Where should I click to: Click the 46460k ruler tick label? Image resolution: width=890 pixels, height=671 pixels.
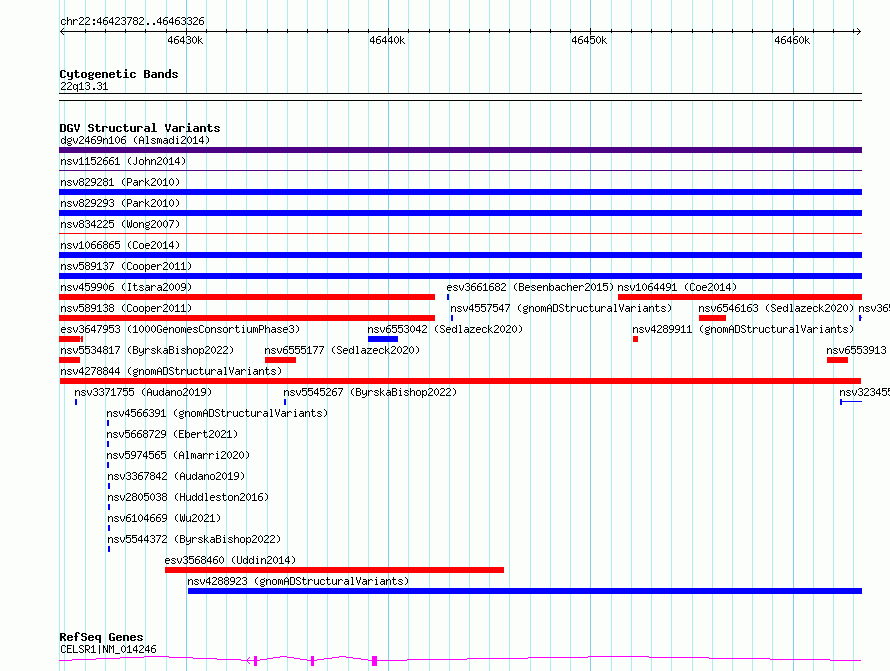(x=792, y=40)
